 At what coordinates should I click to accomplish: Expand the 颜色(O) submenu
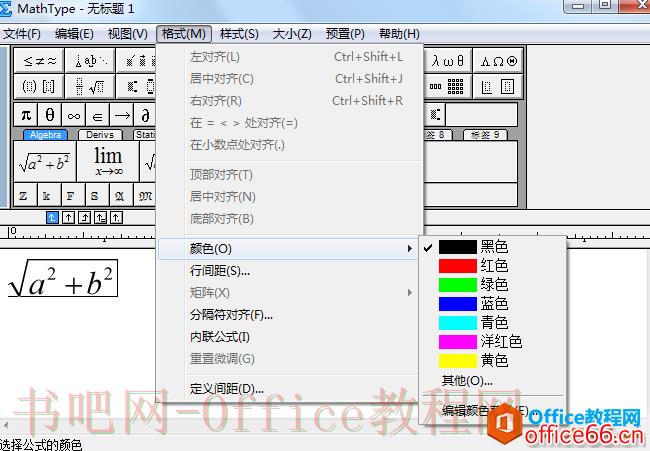click(288, 249)
